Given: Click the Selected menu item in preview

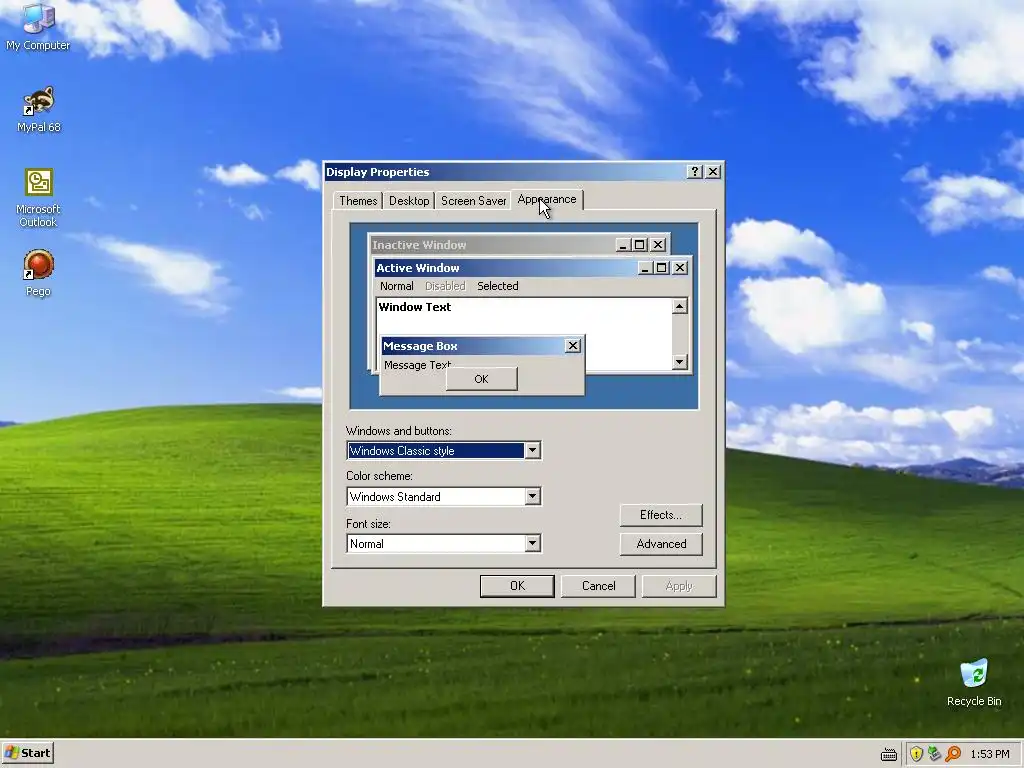Looking at the screenshot, I should pyautogui.click(x=498, y=286).
